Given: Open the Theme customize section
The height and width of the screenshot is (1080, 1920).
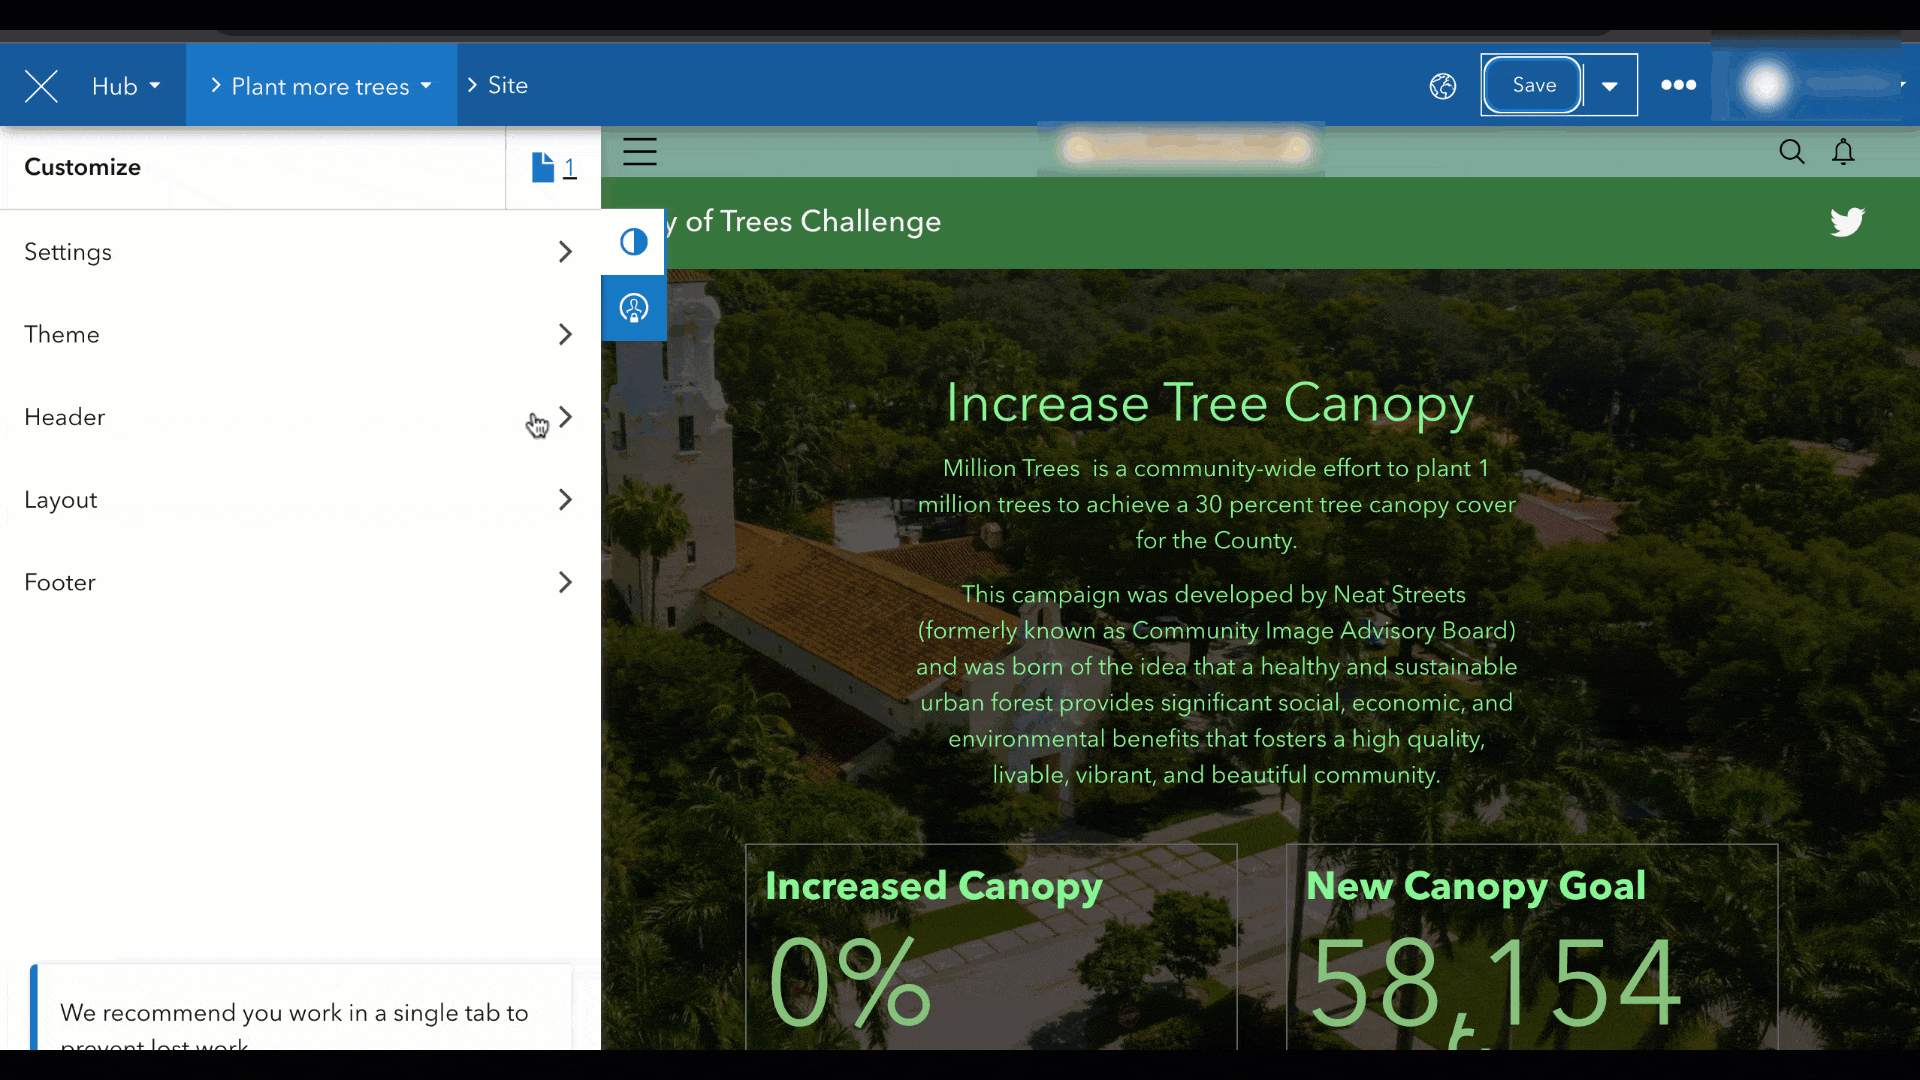Looking at the screenshot, I should [300, 334].
